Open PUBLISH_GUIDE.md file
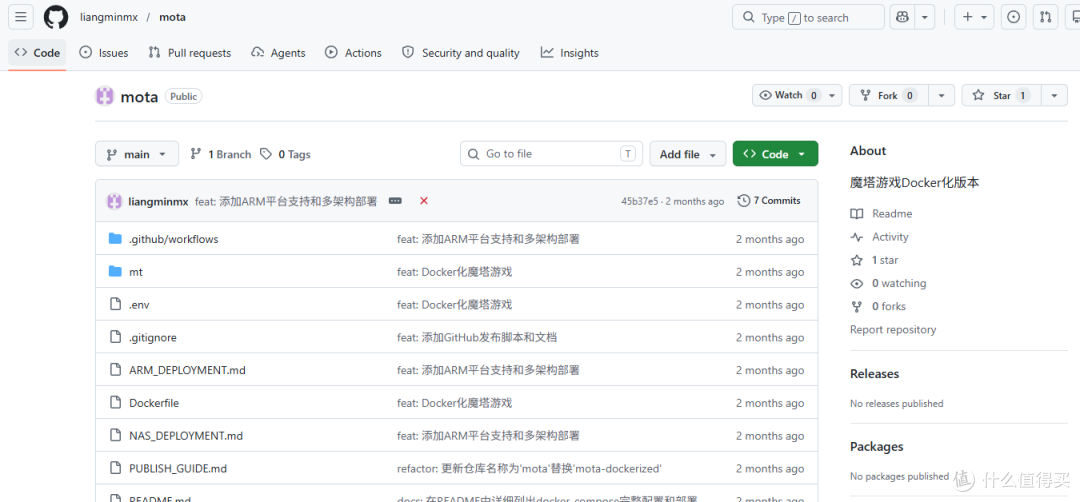The width and height of the screenshot is (1080, 502). (x=178, y=469)
